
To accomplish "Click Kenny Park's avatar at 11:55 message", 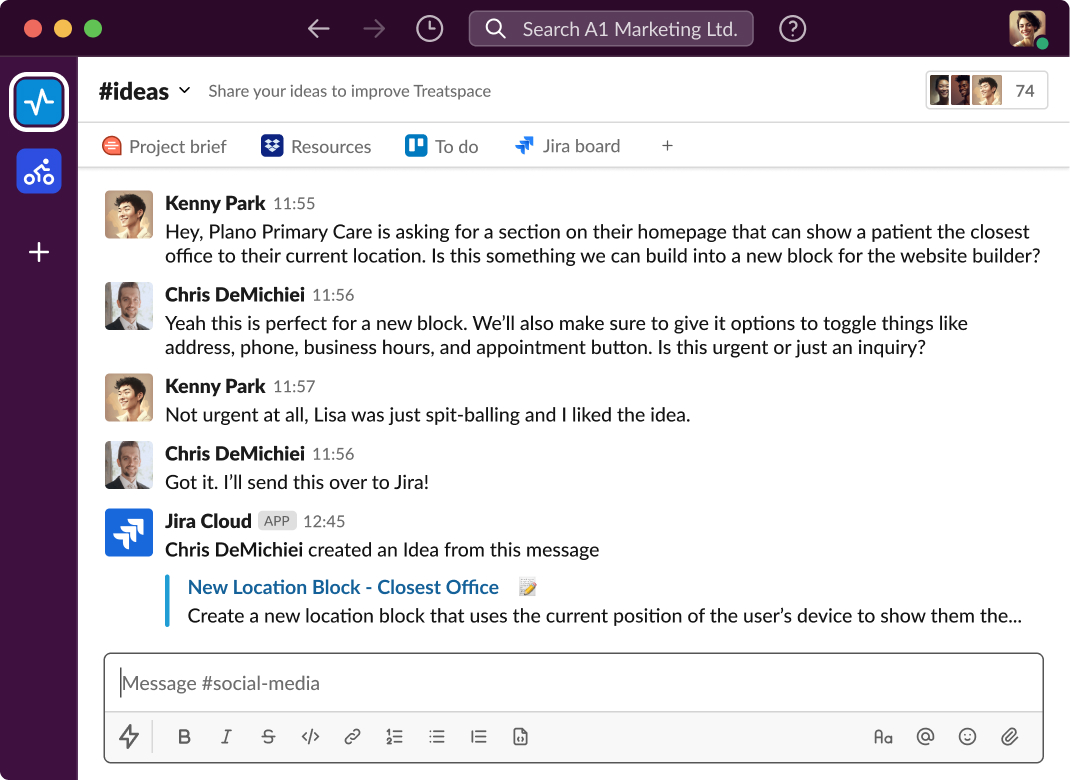I will click(x=129, y=214).
